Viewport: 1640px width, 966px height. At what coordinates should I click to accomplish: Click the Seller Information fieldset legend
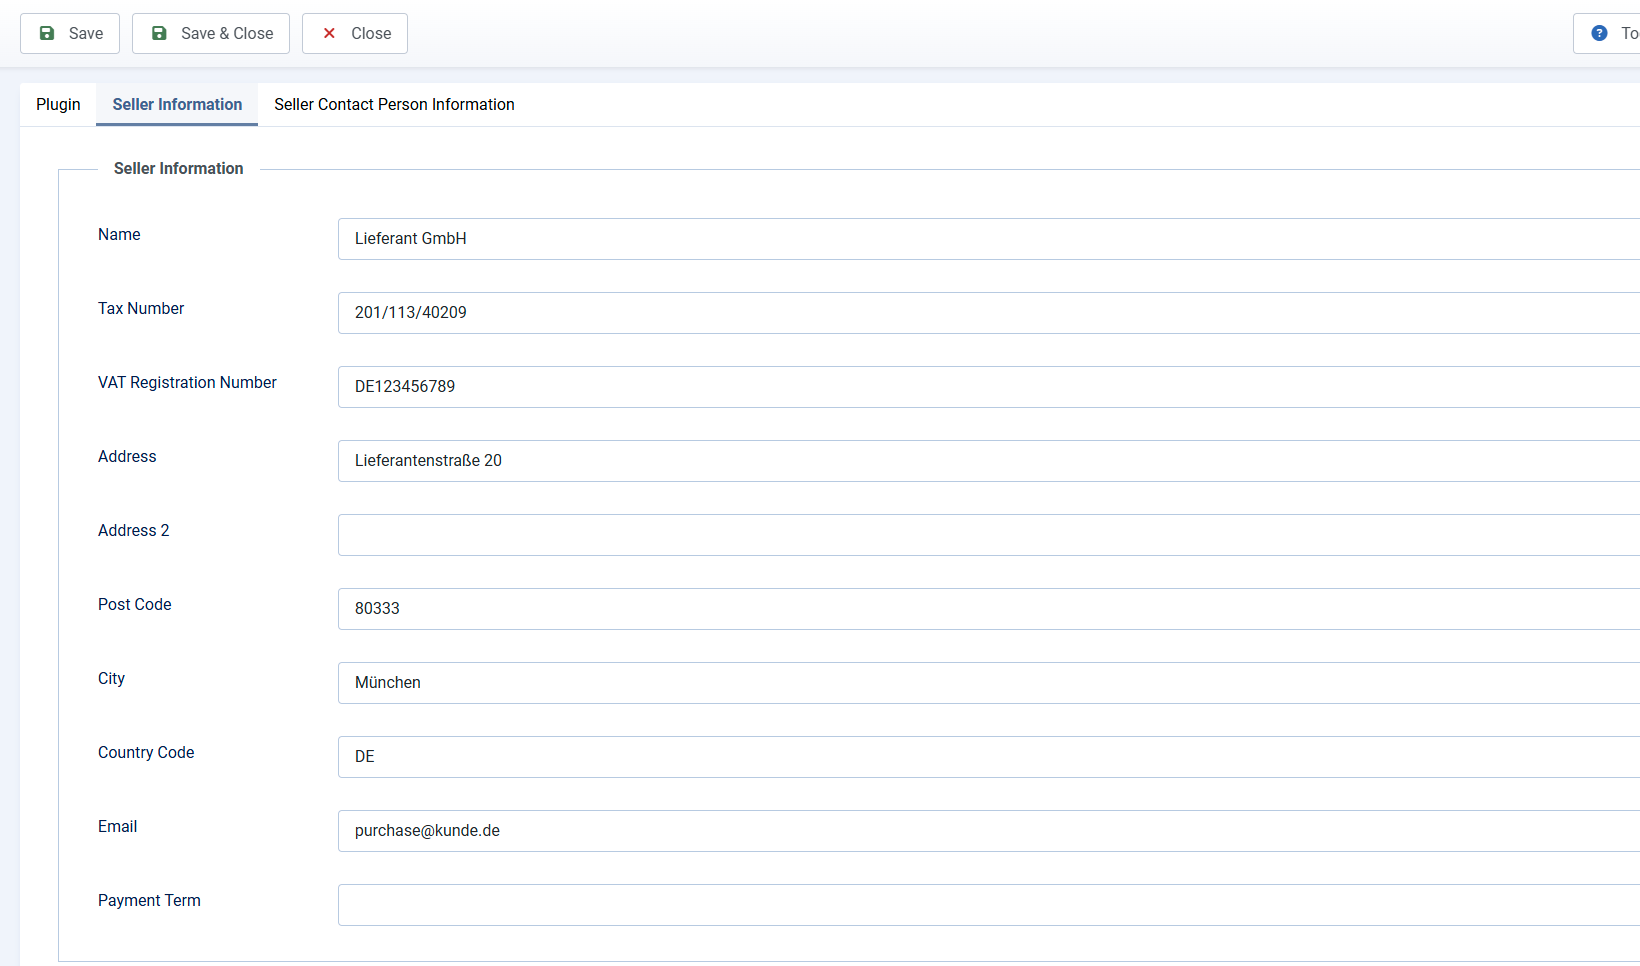(x=179, y=168)
